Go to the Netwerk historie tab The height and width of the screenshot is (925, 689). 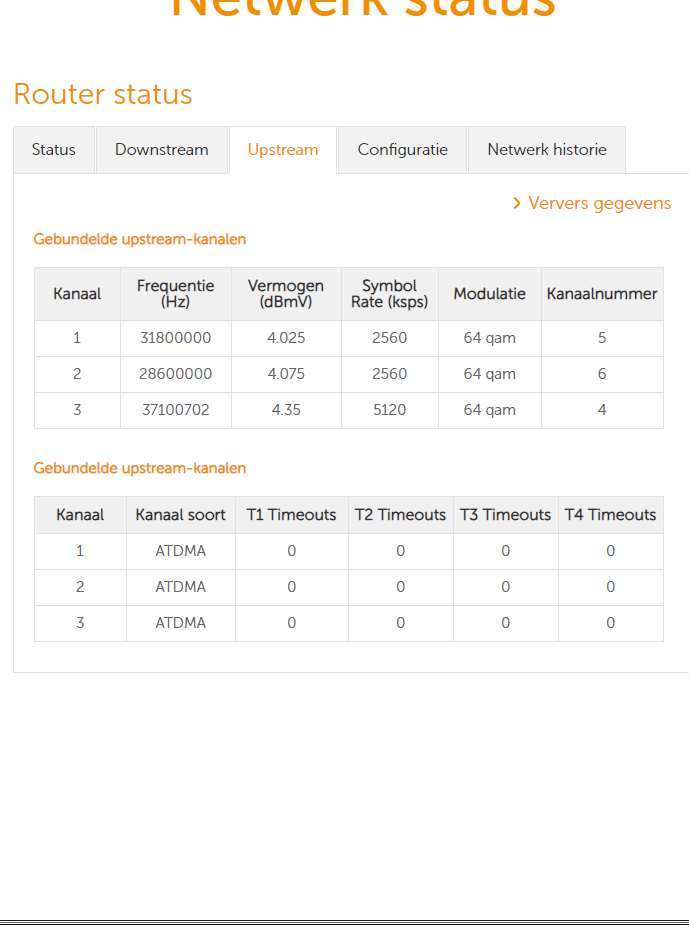[x=547, y=150]
